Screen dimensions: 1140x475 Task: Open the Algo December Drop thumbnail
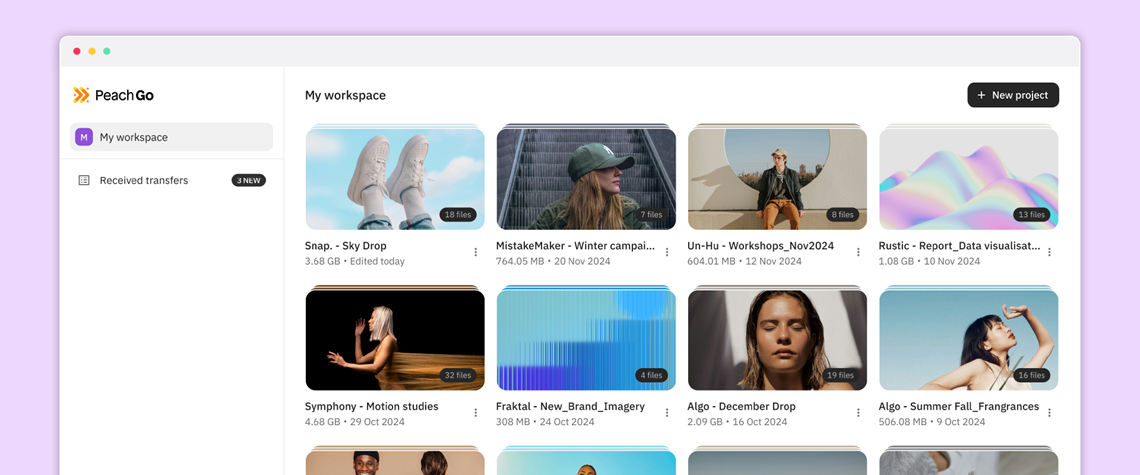point(777,340)
